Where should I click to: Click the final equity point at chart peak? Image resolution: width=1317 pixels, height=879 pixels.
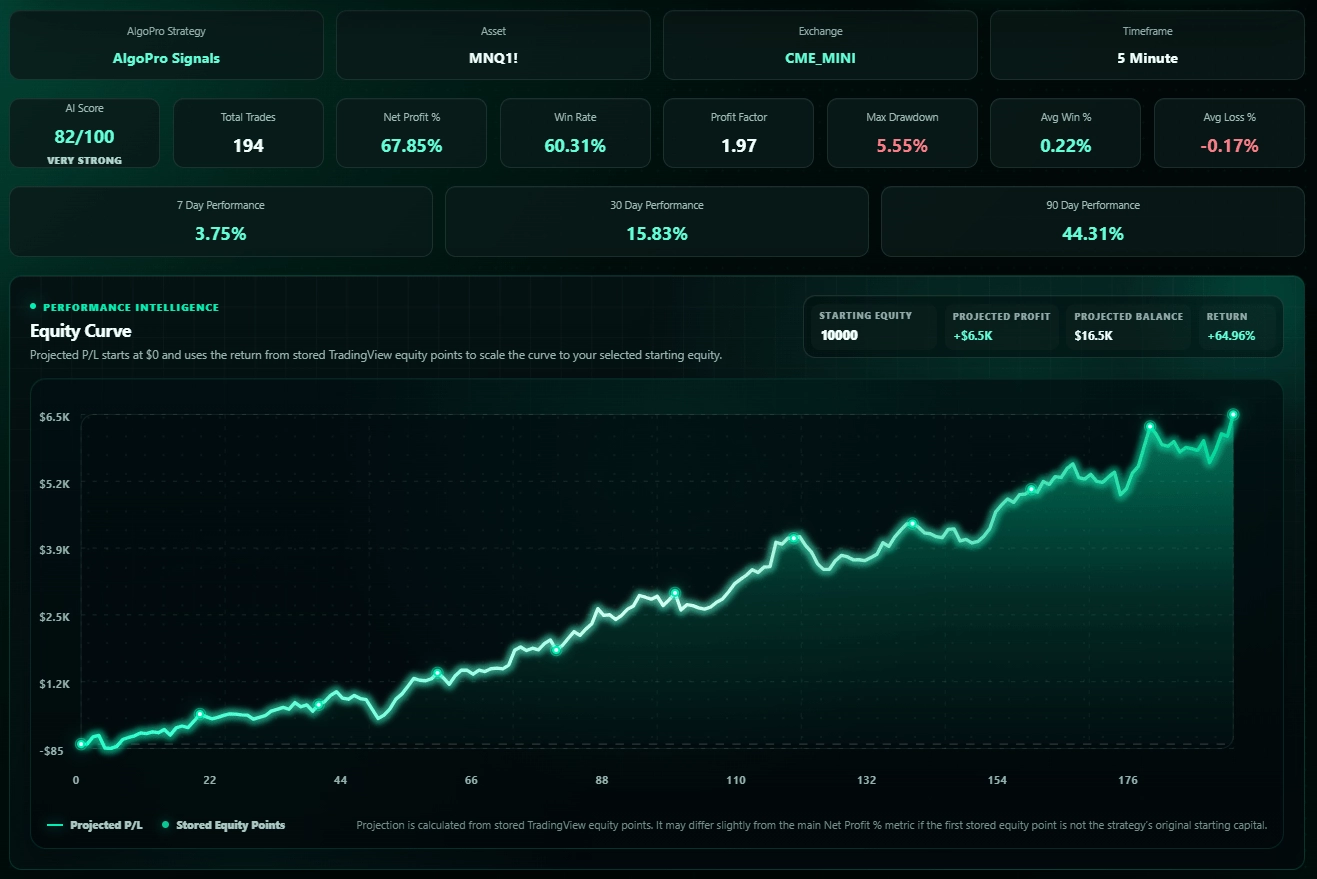[x=1233, y=414]
